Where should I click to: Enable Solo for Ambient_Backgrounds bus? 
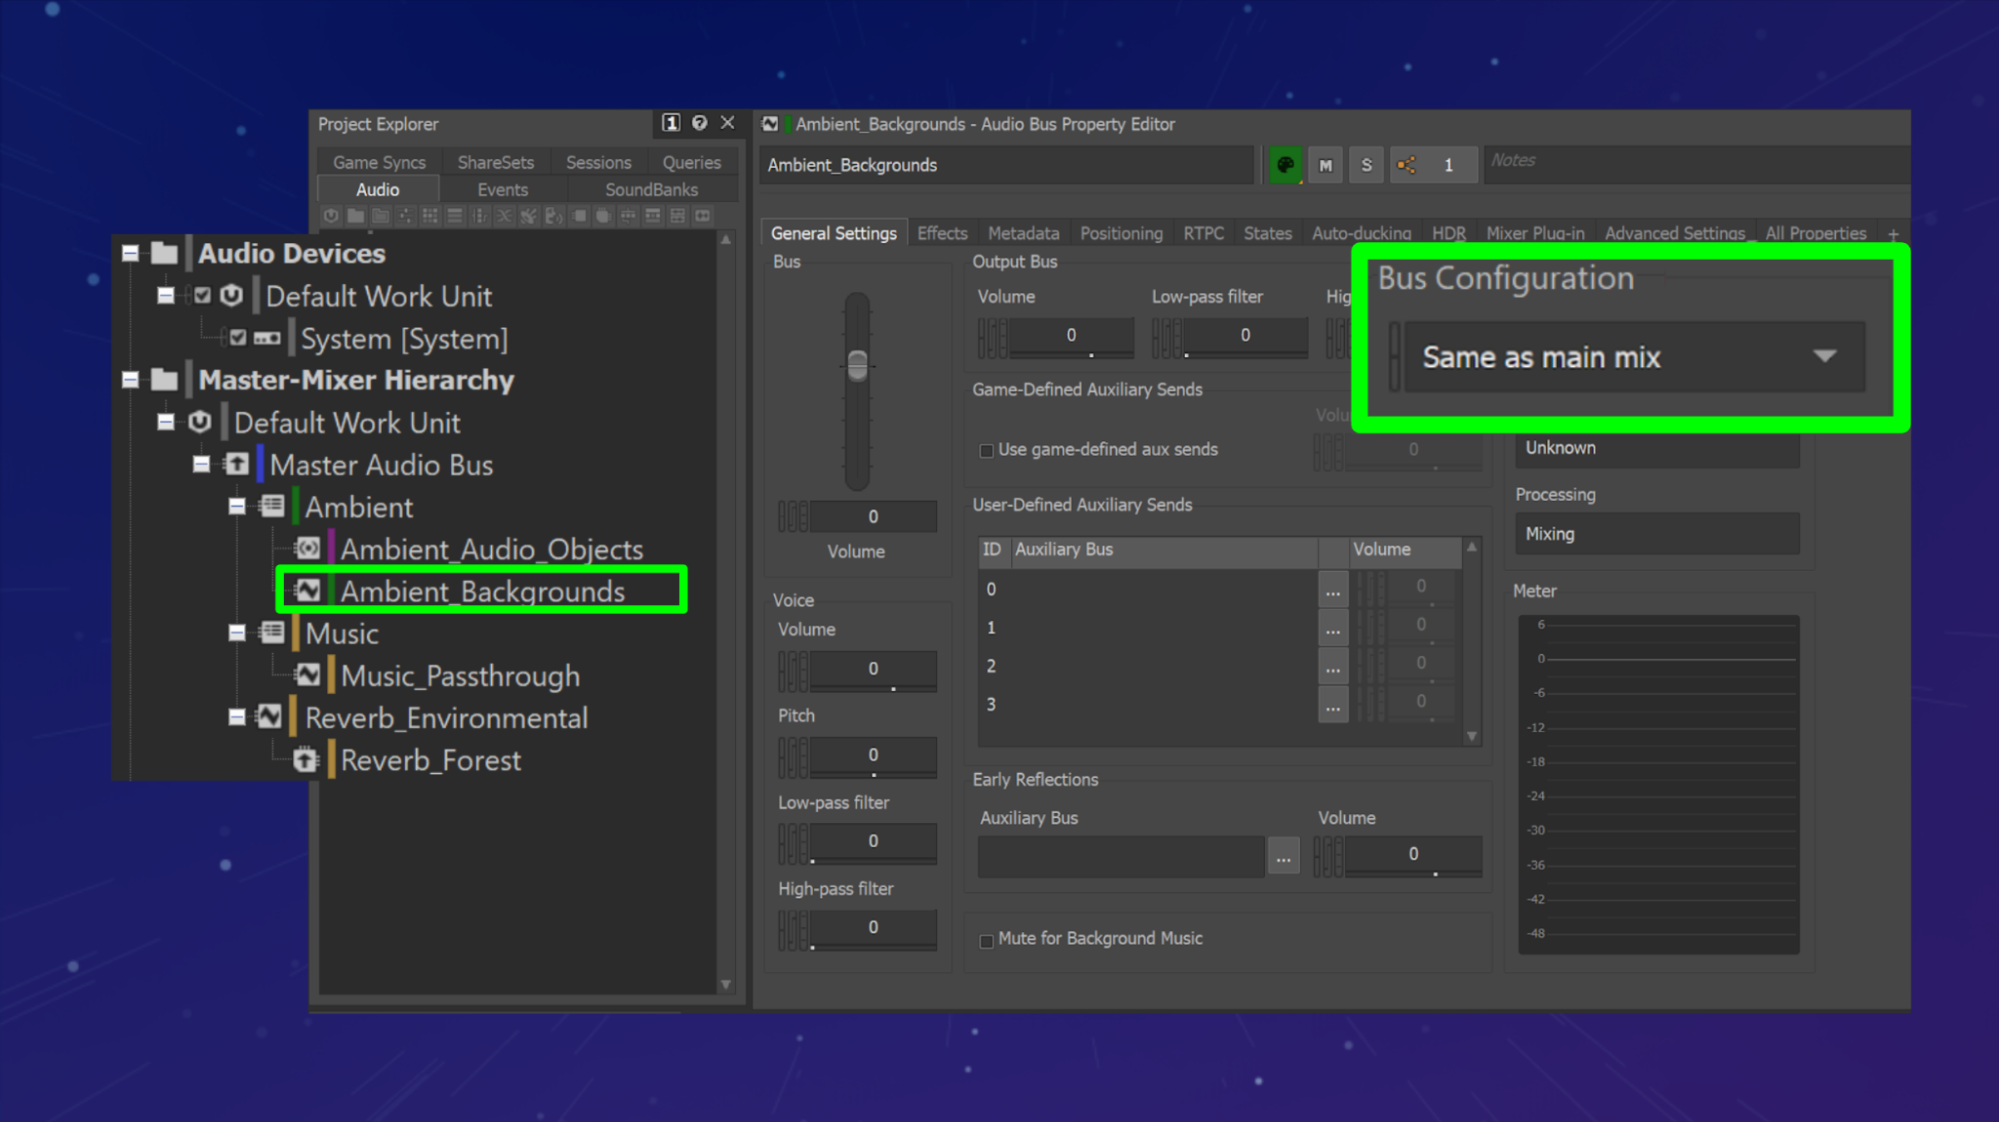pyautogui.click(x=1366, y=164)
